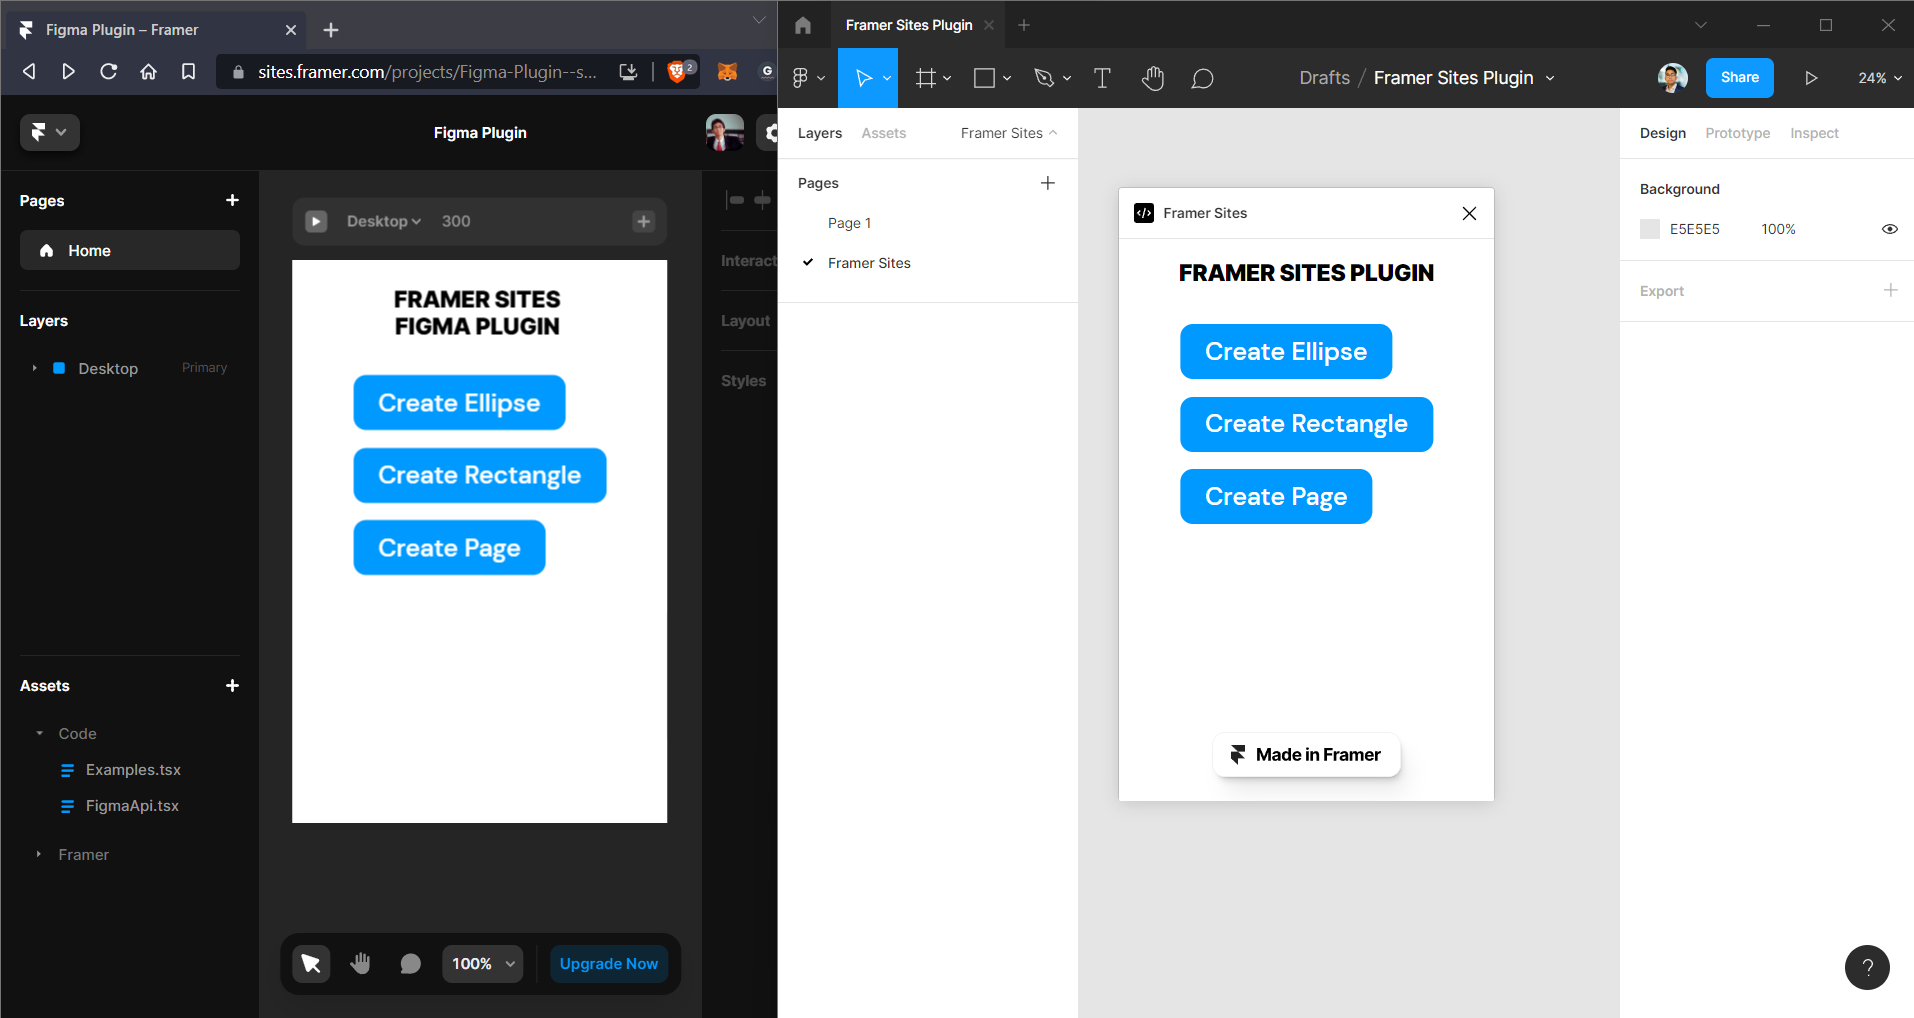Open Framer logo main menu

point(49,132)
